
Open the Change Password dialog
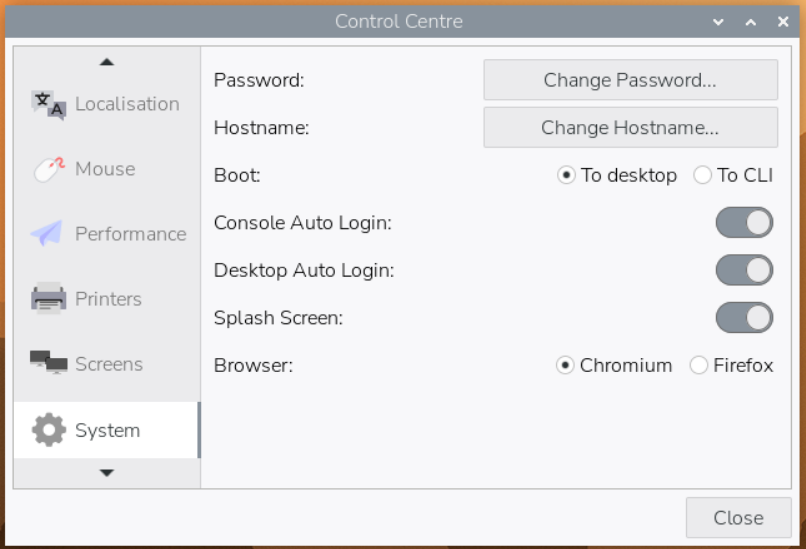[x=630, y=80]
